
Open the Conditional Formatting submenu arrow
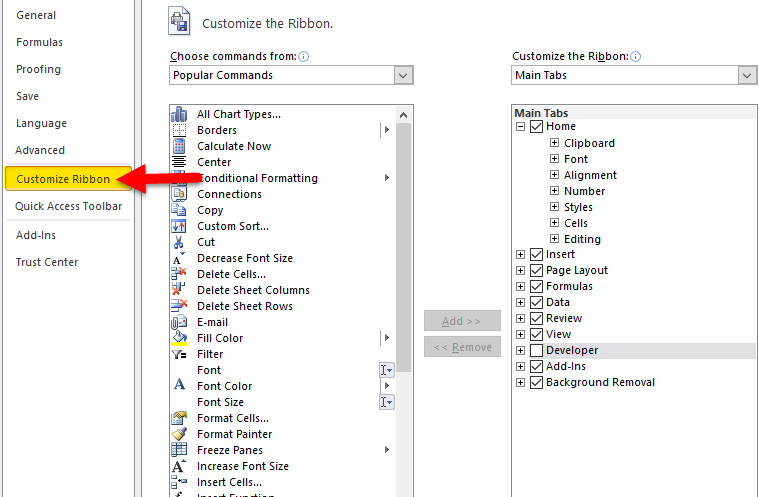point(387,178)
